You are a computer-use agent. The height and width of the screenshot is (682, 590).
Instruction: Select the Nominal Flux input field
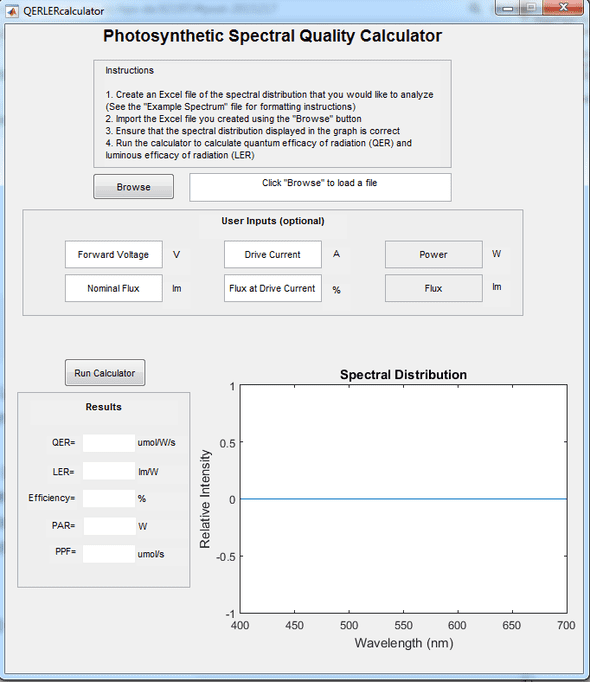coord(114,288)
